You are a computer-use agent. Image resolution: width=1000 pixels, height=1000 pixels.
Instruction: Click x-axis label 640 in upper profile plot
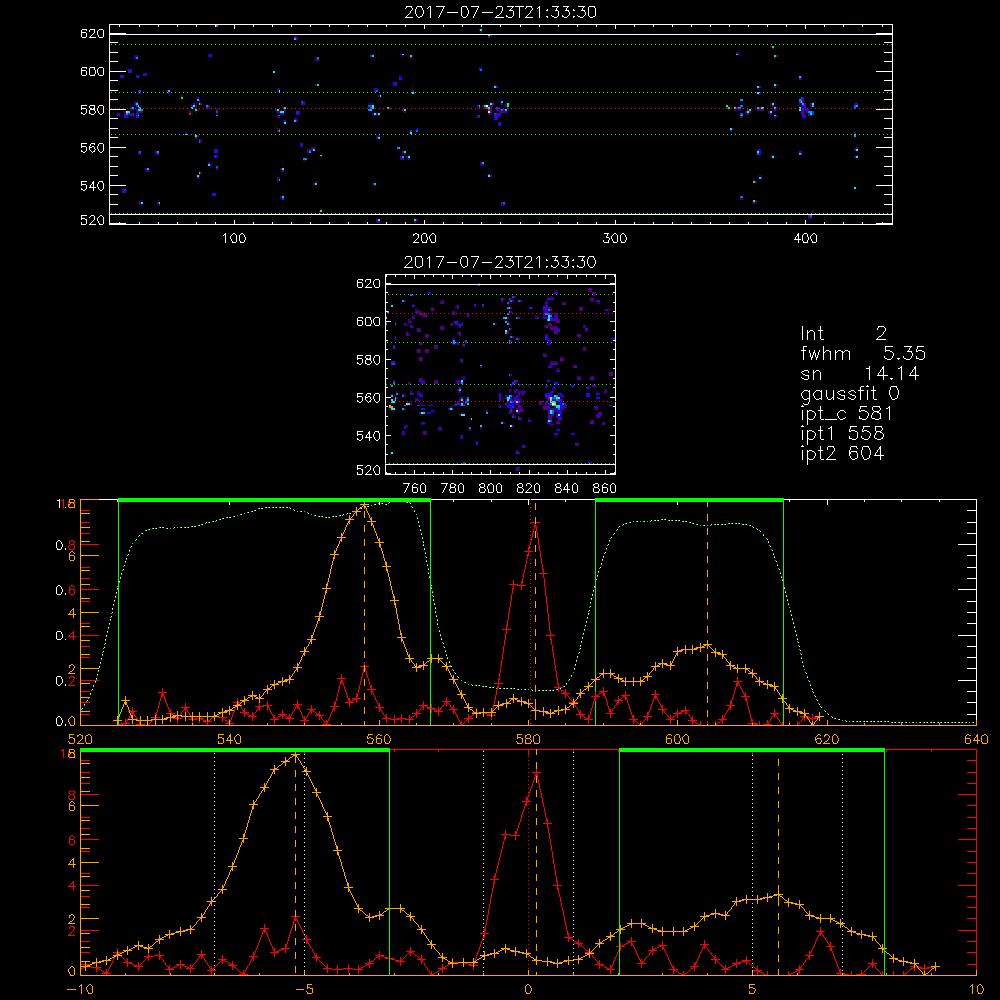pyautogui.click(x=976, y=740)
